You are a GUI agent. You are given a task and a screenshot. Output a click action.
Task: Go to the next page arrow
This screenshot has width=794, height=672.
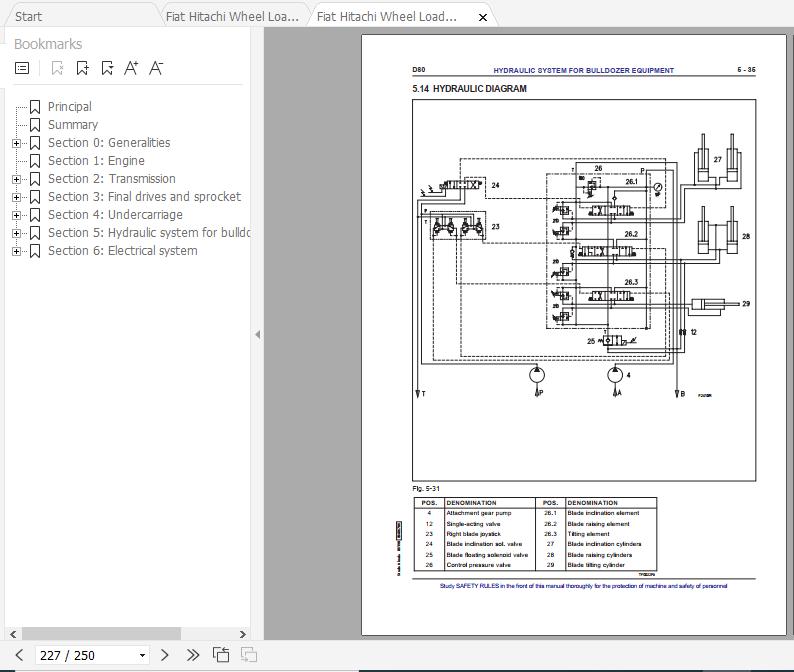pos(166,655)
